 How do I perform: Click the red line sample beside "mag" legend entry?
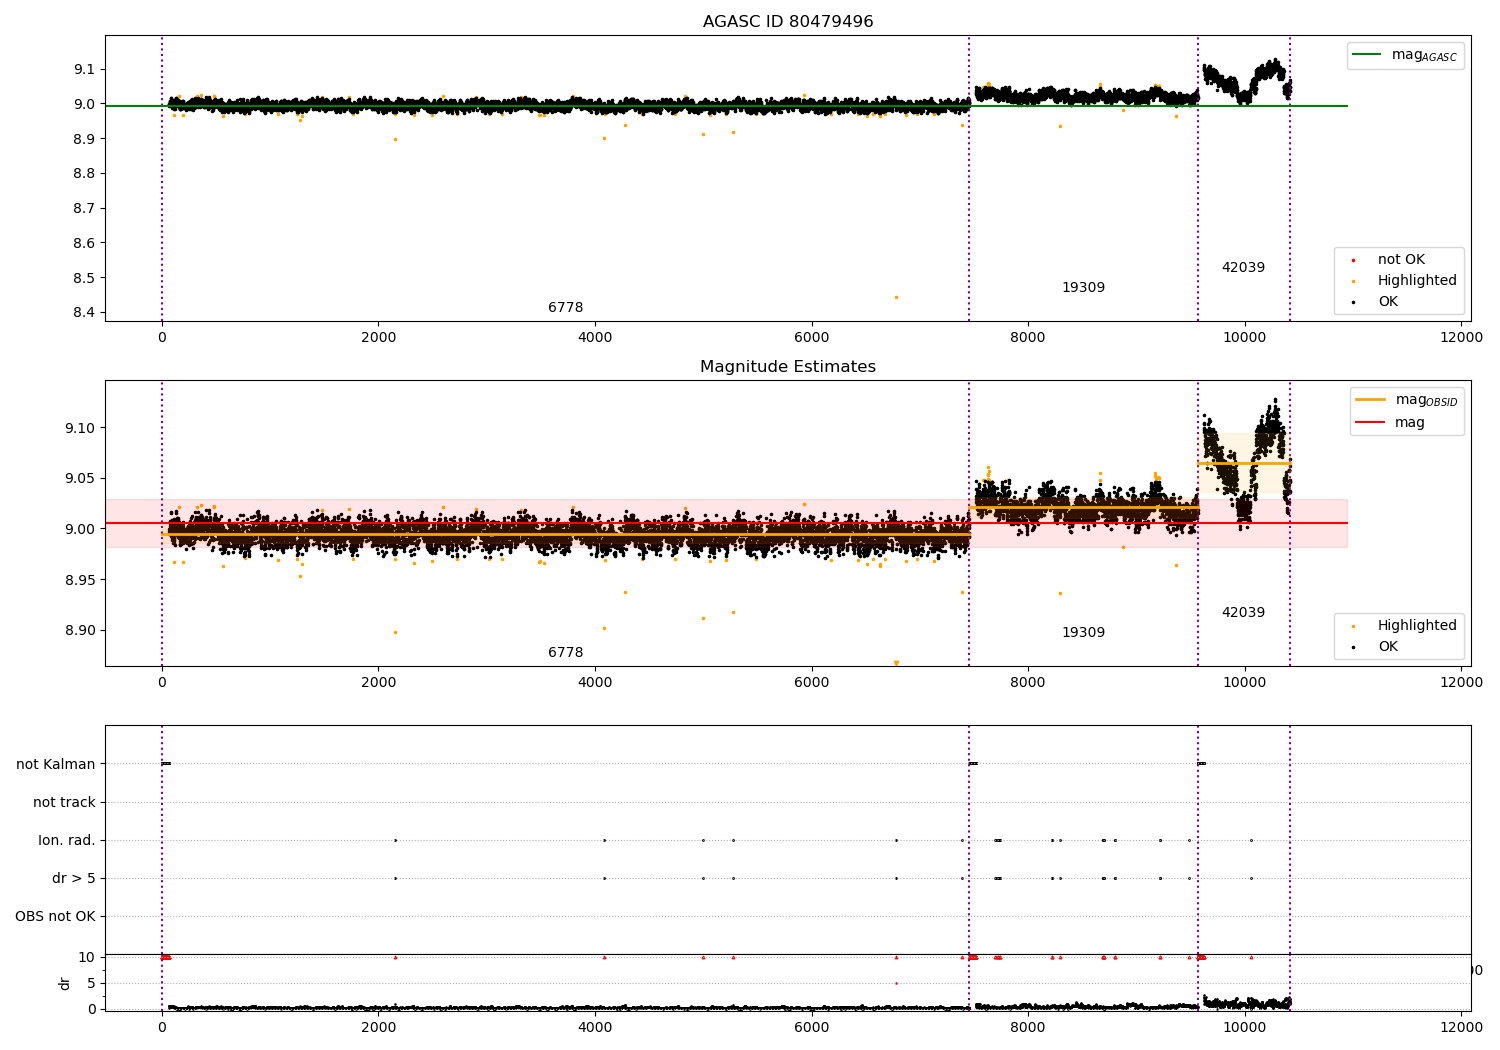(x=1370, y=423)
